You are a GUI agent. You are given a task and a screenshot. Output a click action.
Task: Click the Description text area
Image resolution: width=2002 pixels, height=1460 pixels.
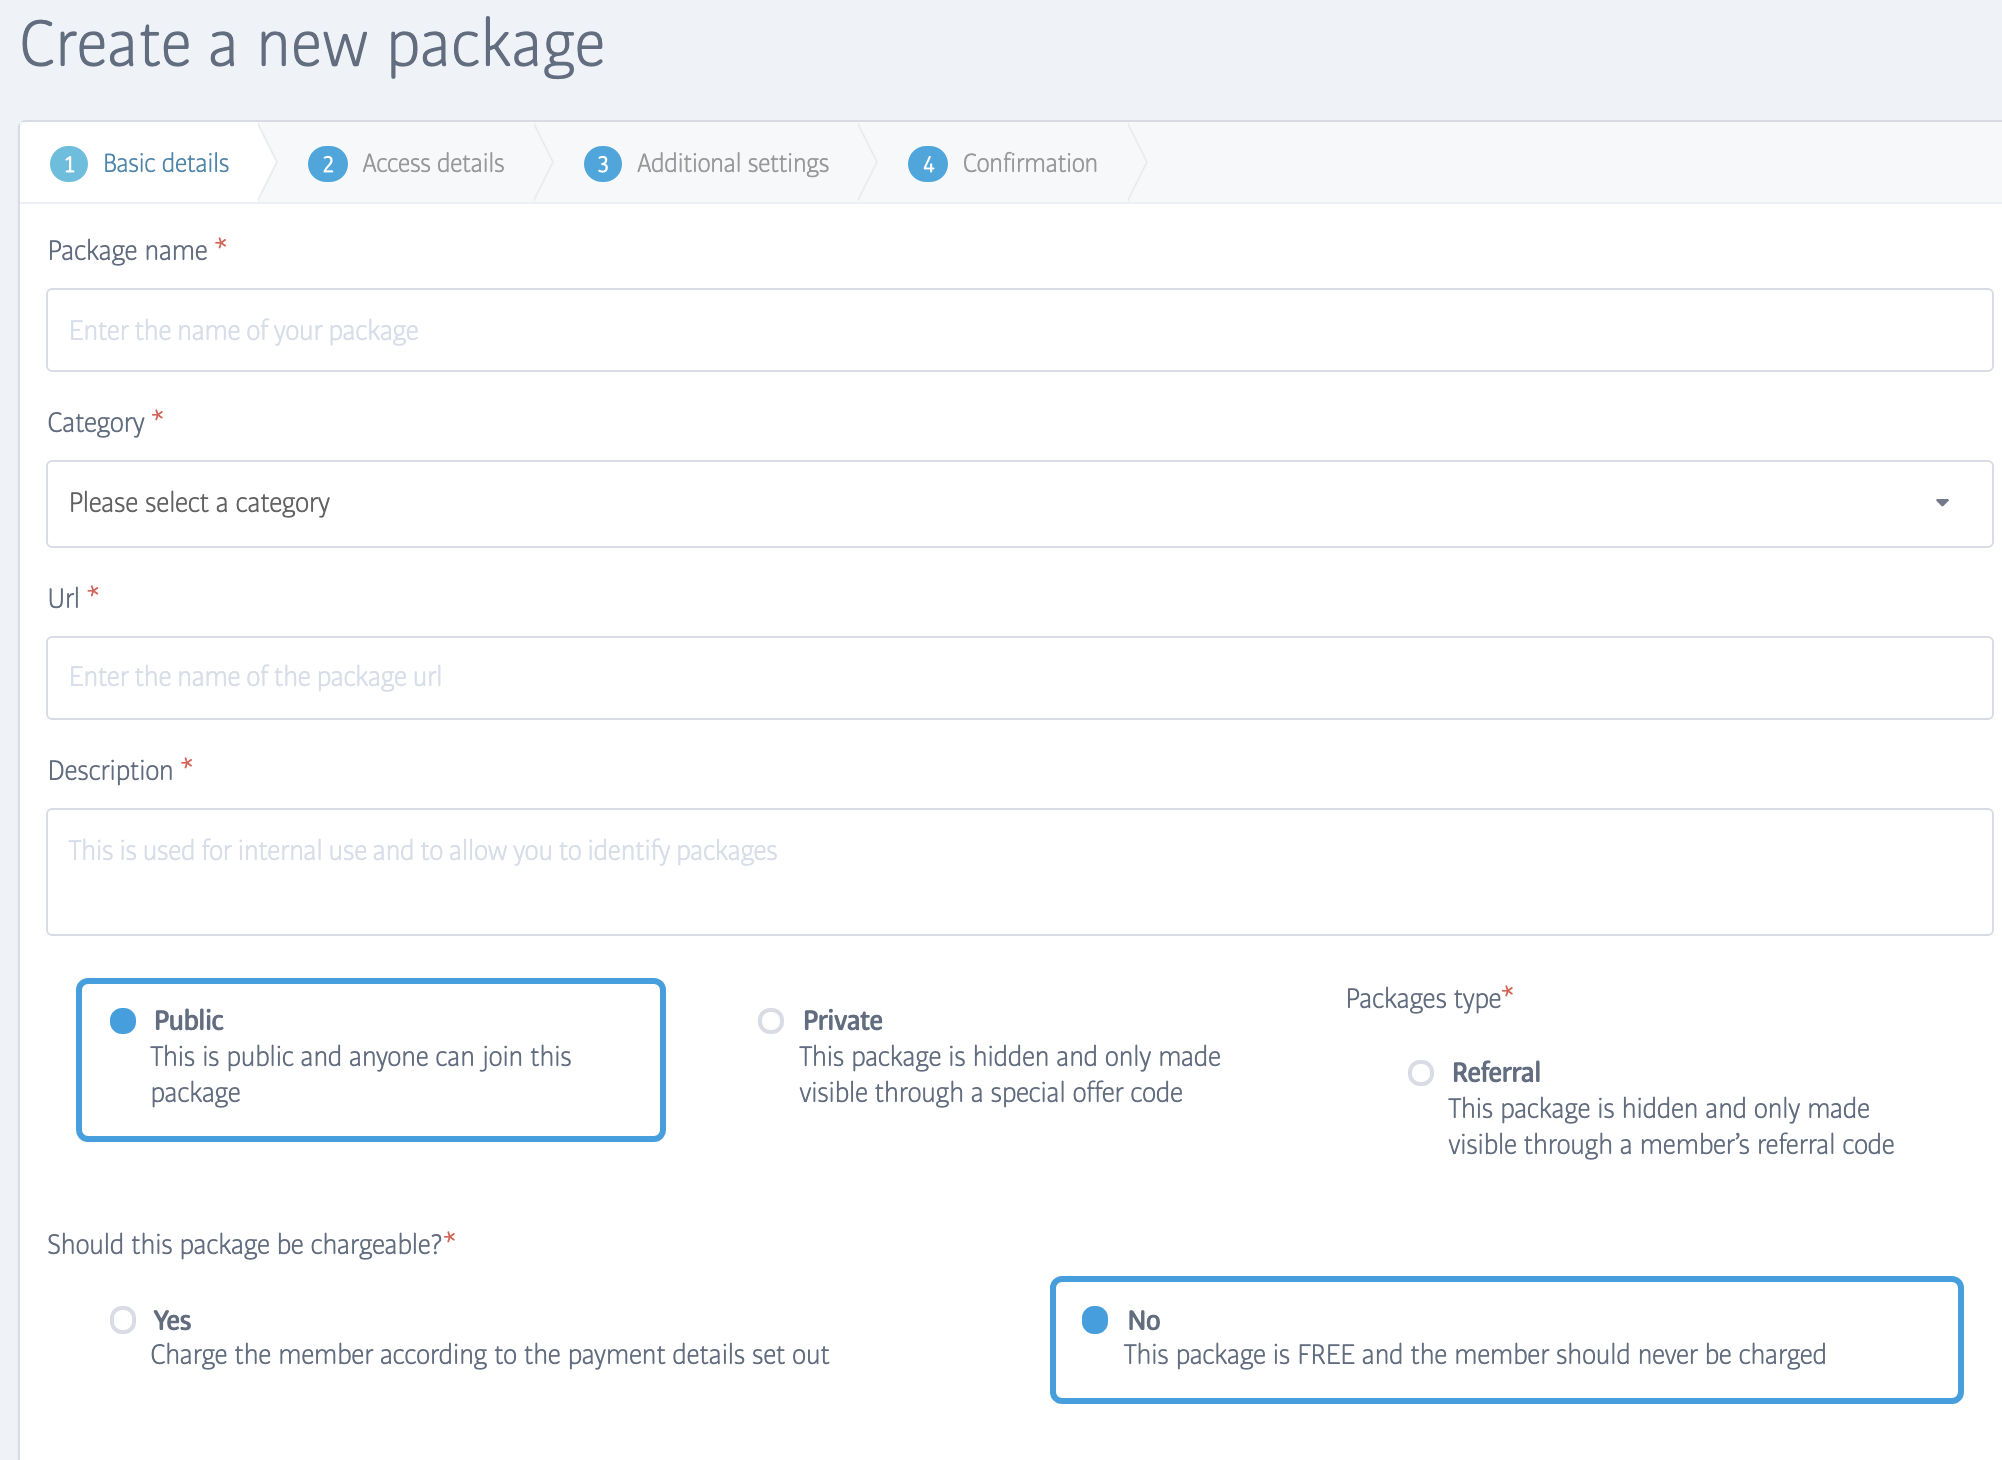click(1018, 871)
